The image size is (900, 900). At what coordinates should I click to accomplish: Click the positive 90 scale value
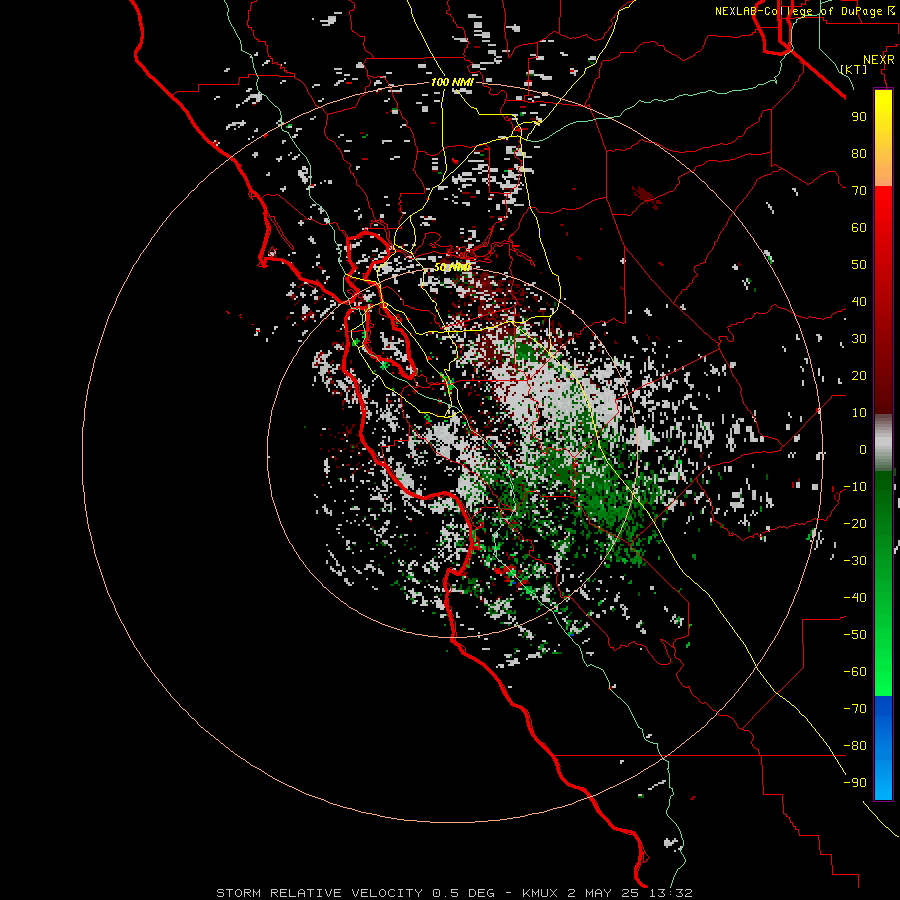click(x=859, y=117)
